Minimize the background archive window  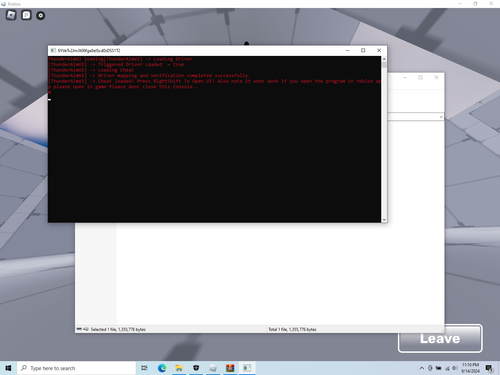point(405,77)
